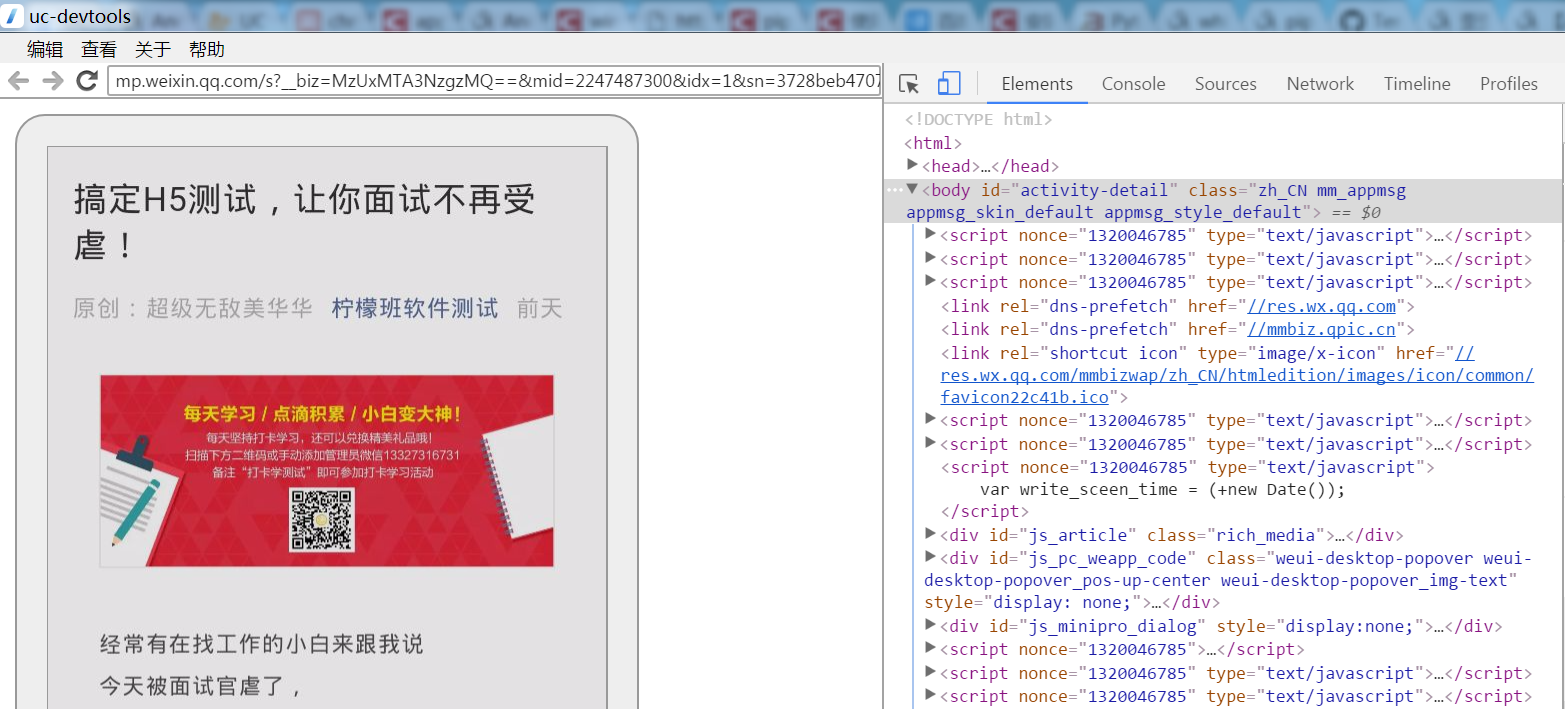This screenshot has width=1565, height=709.
Task: Click the QR code in banner image
Action: point(321,520)
